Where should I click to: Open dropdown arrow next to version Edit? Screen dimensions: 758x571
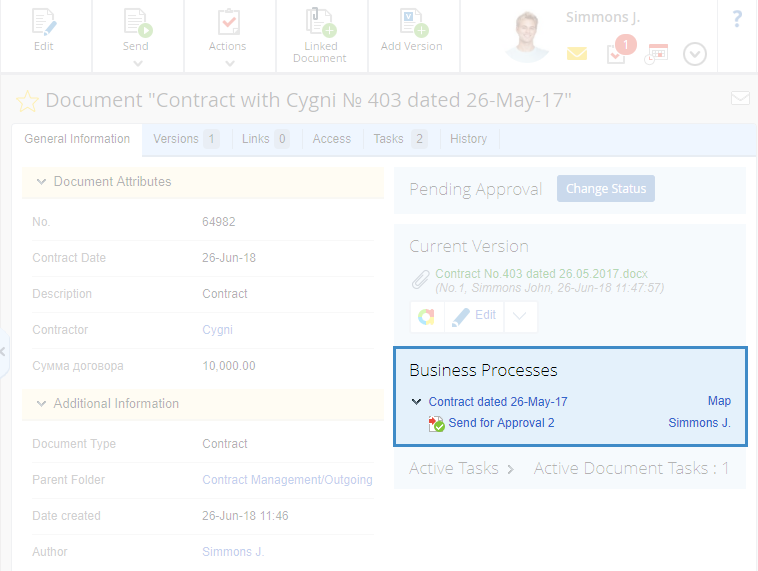[x=520, y=316]
